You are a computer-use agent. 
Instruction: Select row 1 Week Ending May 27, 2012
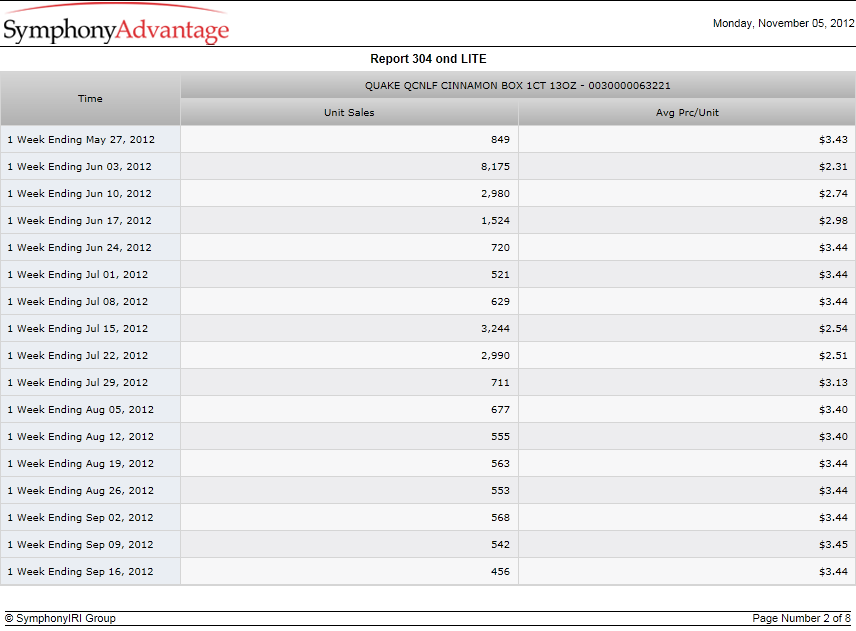pos(428,139)
